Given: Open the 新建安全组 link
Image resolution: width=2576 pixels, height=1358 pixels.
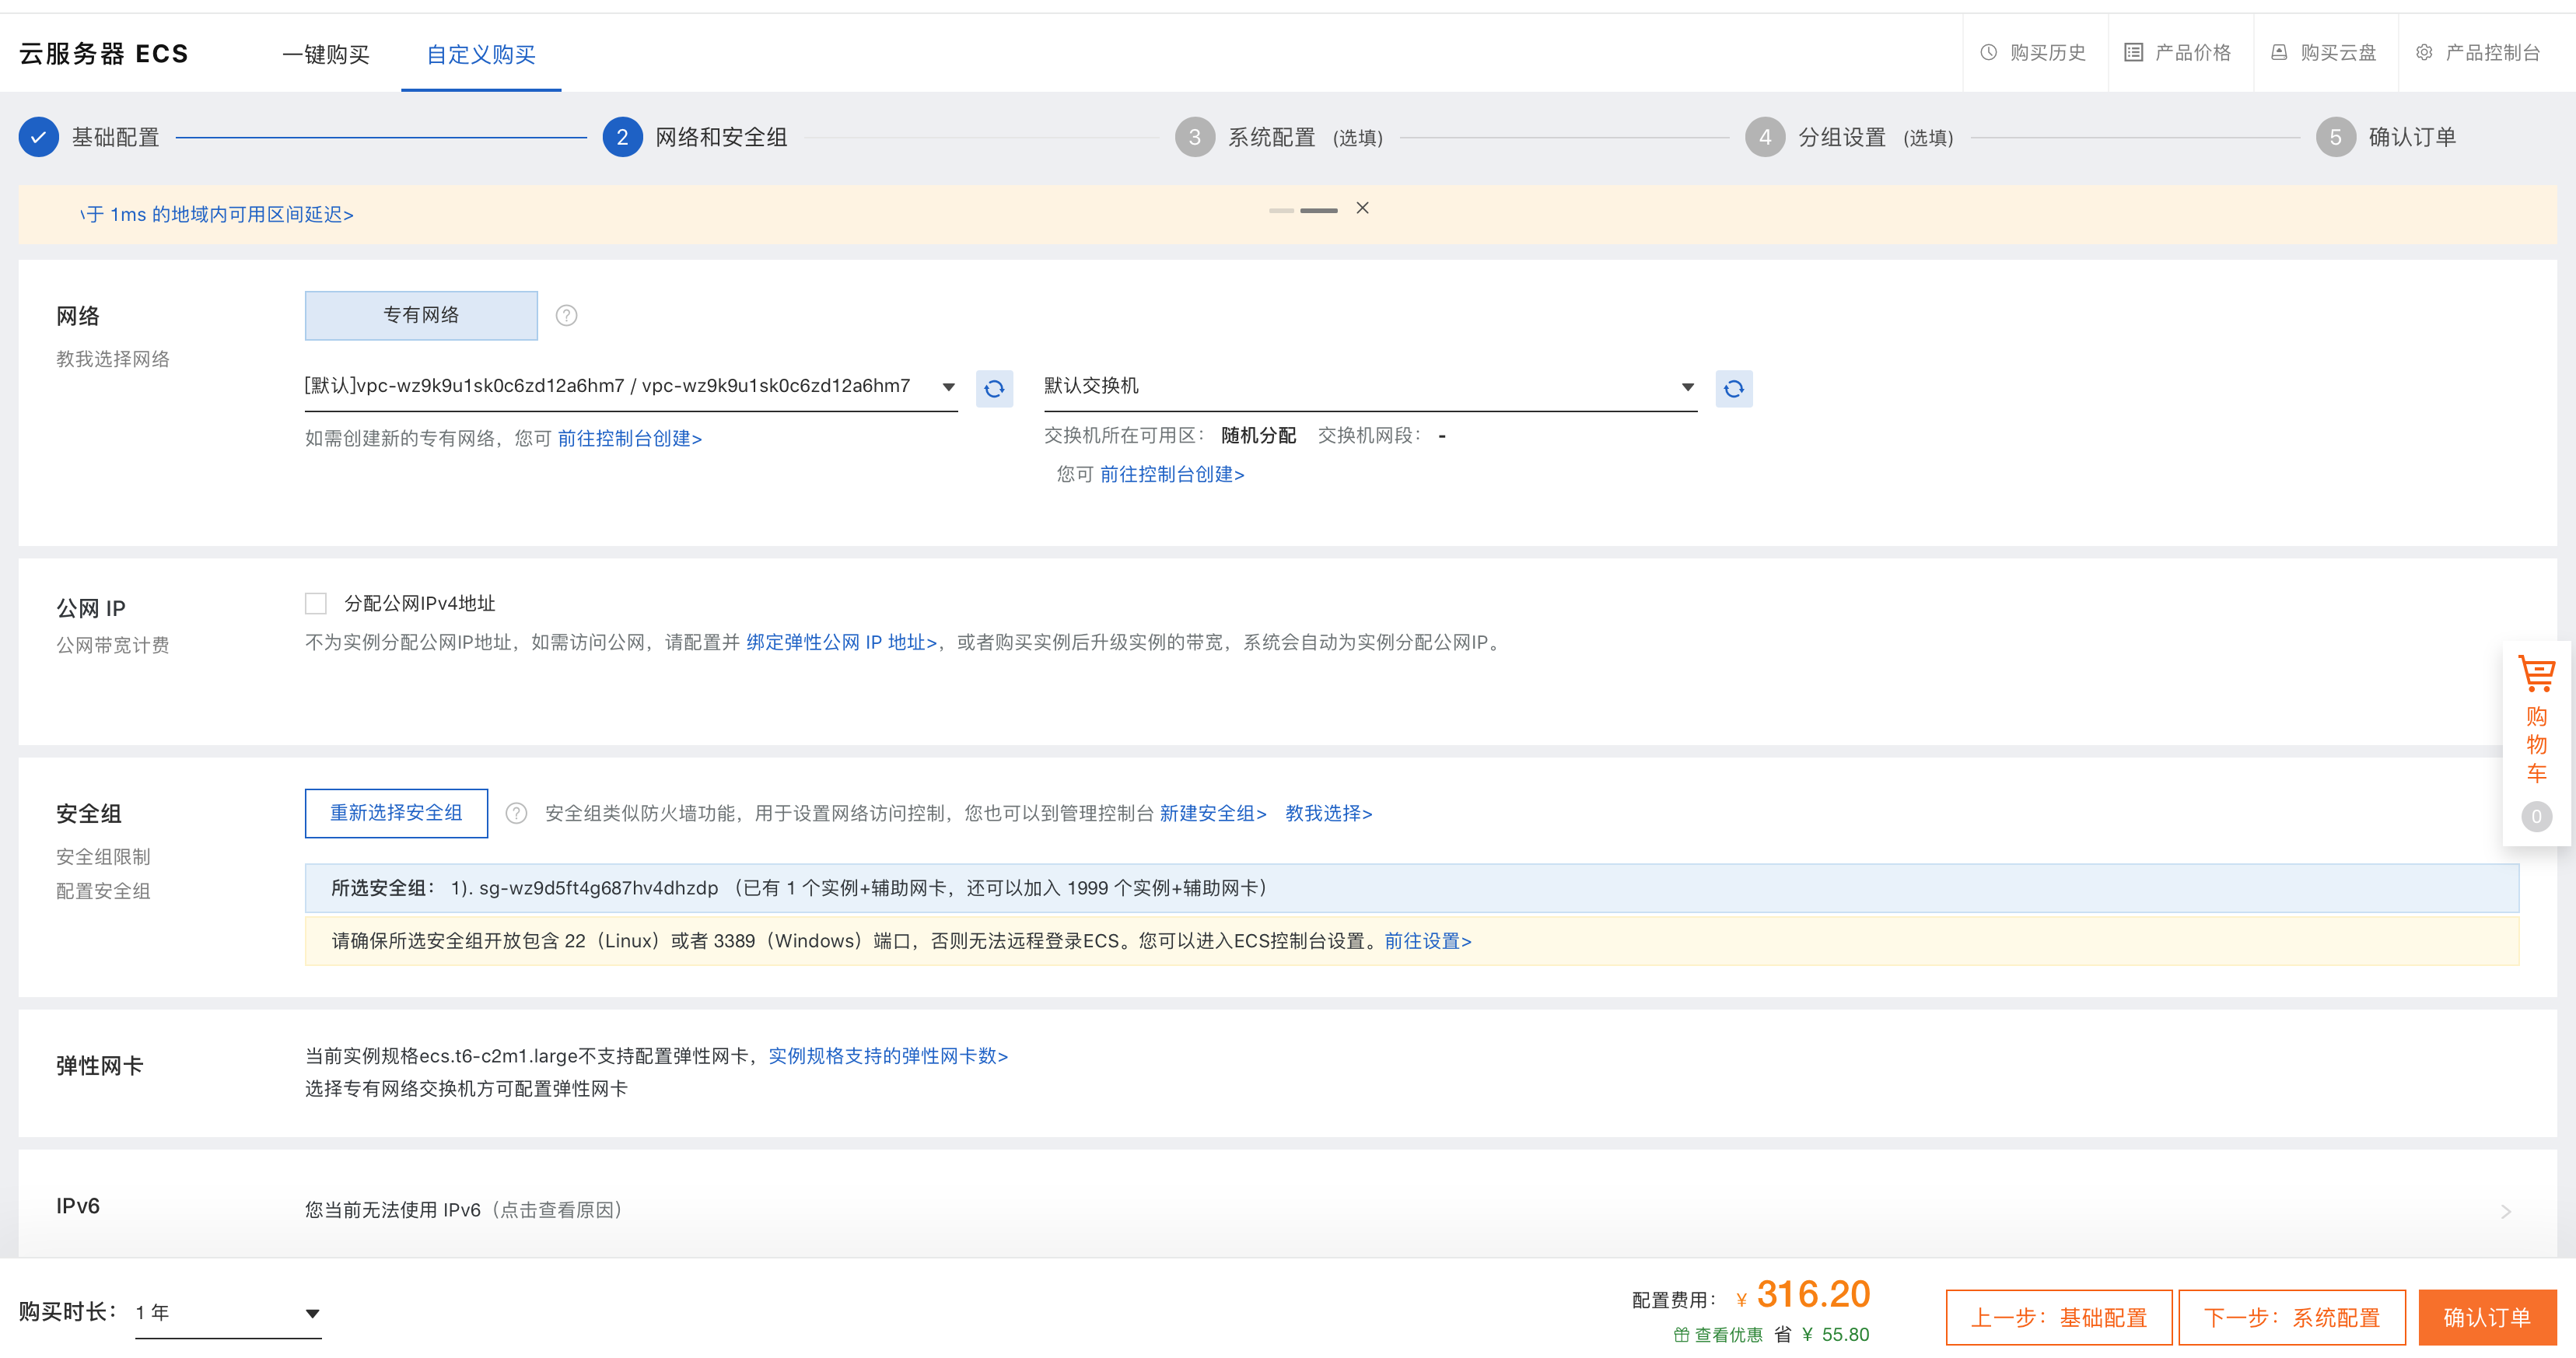Looking at the screenshot, I should click(x=1213, y=813).
